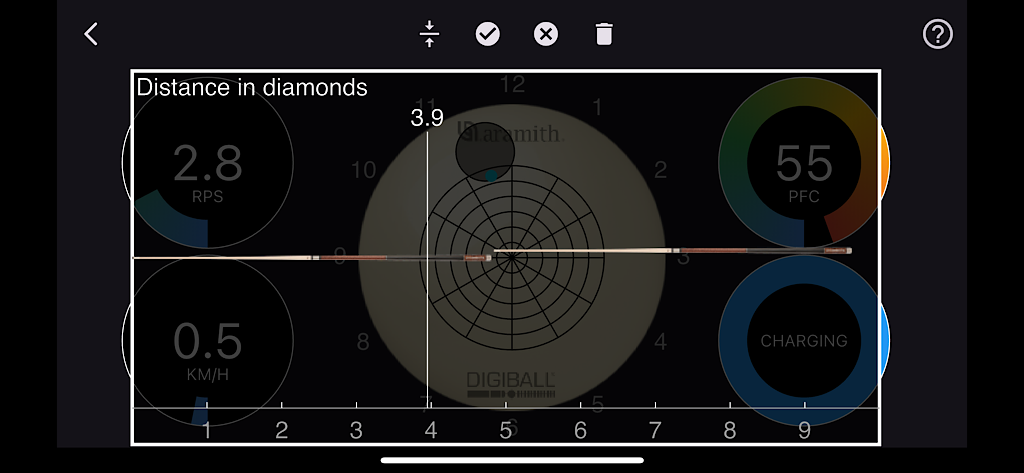Click diamond 6 on the ruler
This screenshot has height=473, width=1024.
click(580, 430)
